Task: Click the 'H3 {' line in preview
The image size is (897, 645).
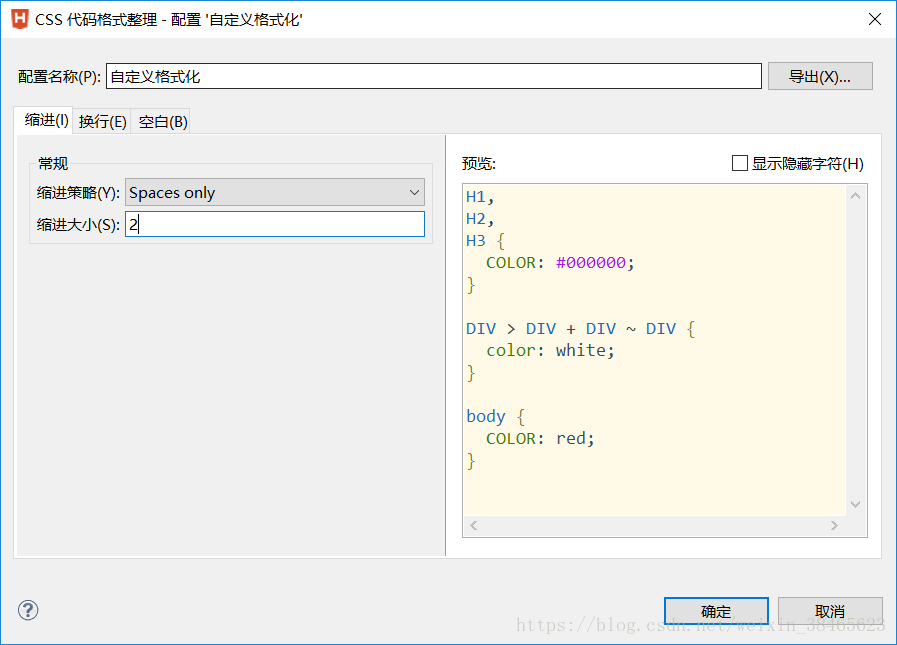Action: (x=485, y=241)
